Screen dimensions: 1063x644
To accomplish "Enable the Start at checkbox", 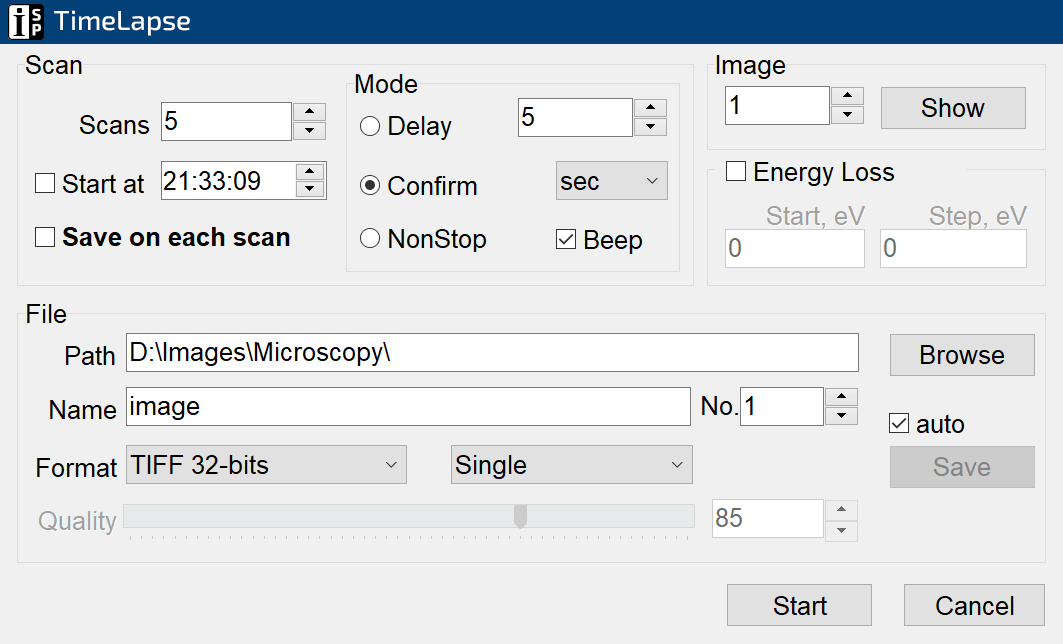I will pos(45,184).
